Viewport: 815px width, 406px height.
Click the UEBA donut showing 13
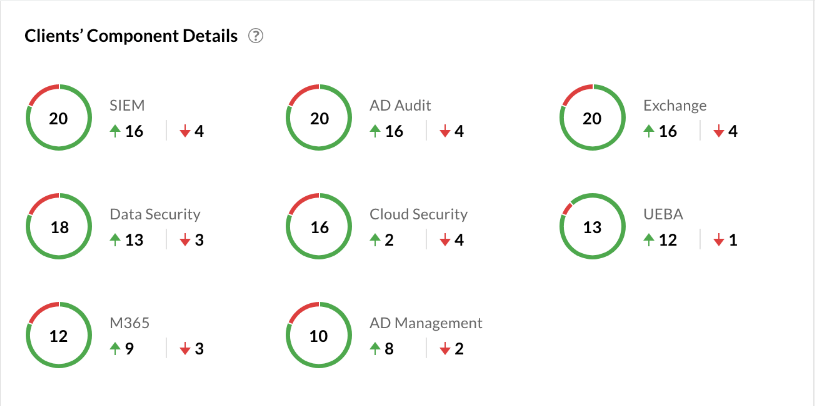point(592,227)
